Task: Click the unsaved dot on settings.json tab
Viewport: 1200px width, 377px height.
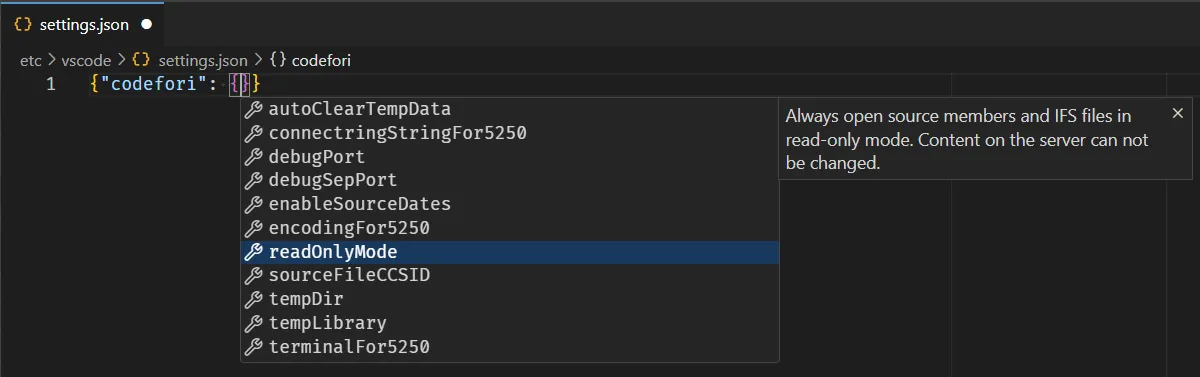Action: tap(147, 24)
